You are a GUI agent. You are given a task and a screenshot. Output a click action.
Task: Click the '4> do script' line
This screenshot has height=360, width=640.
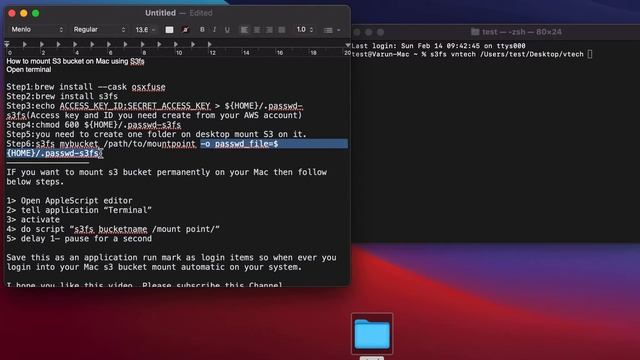point(113,229)
